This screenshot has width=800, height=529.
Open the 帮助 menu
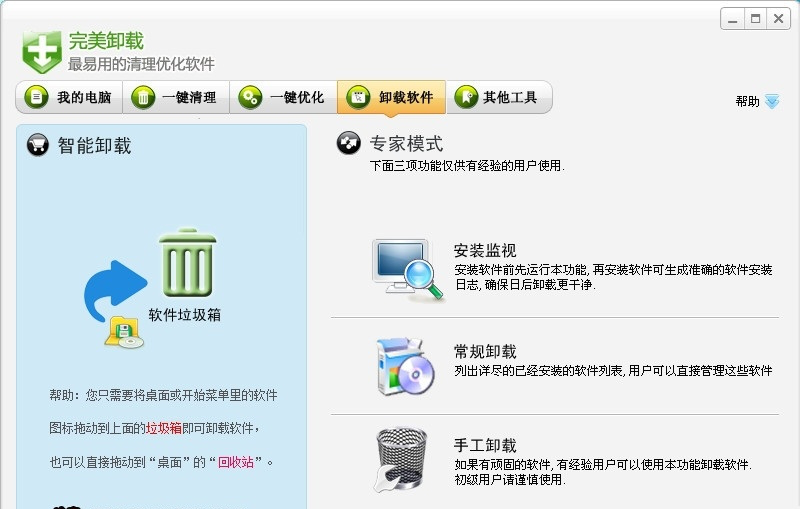pos(747,101)
